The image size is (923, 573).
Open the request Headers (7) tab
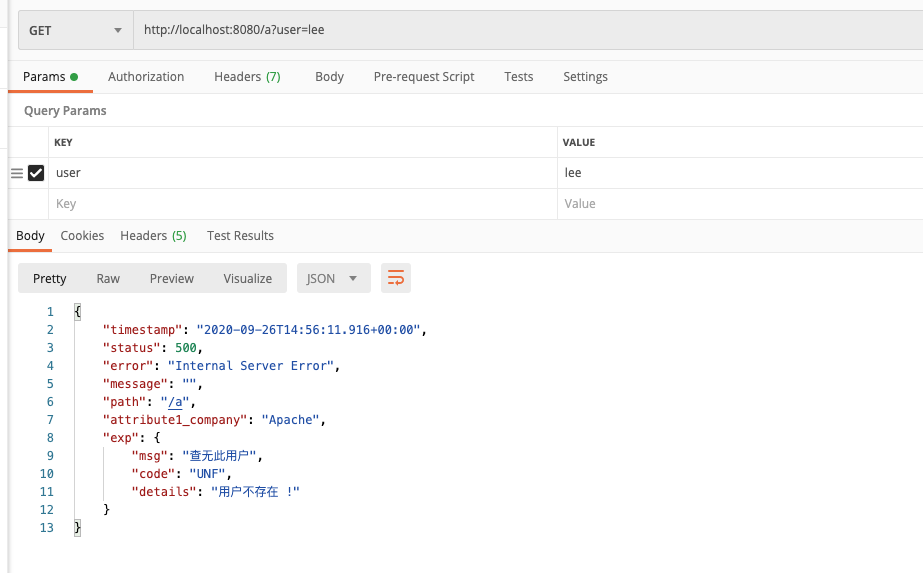tap(247, 77)
